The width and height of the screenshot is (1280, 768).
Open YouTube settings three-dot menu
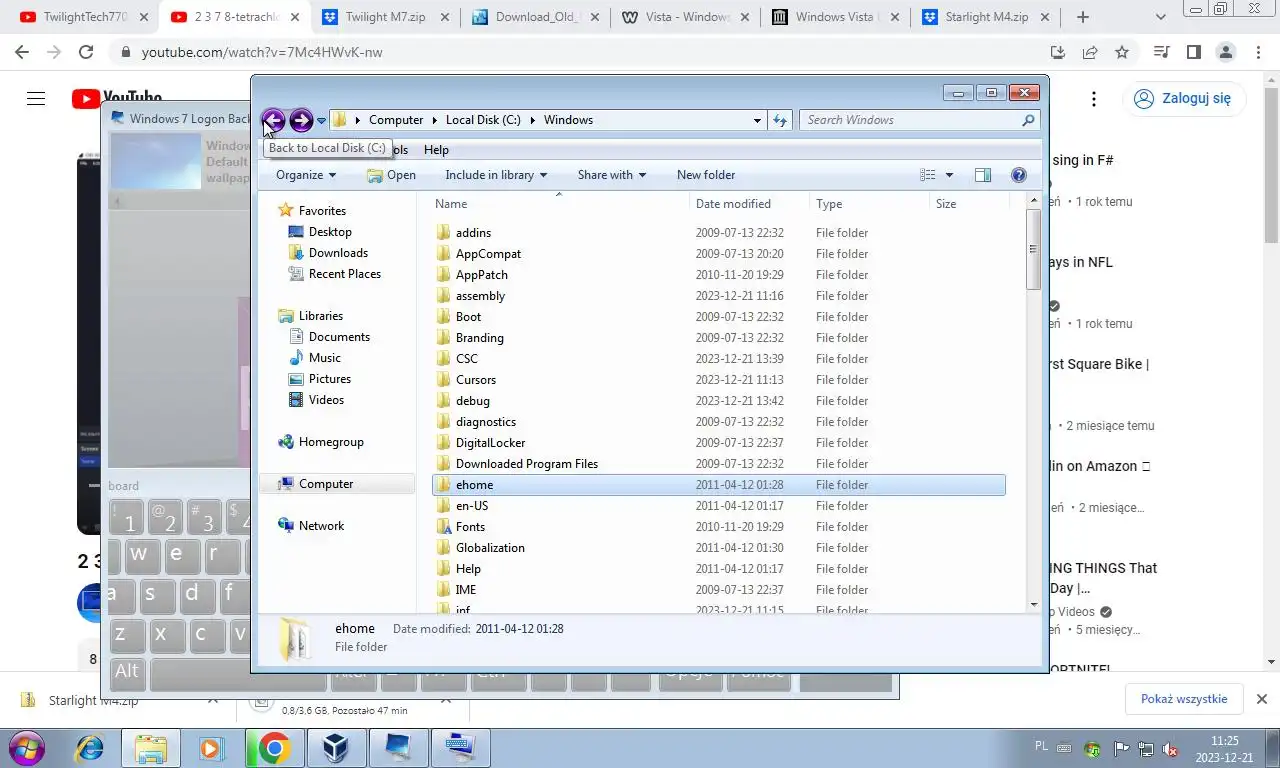click(1094, 99)
